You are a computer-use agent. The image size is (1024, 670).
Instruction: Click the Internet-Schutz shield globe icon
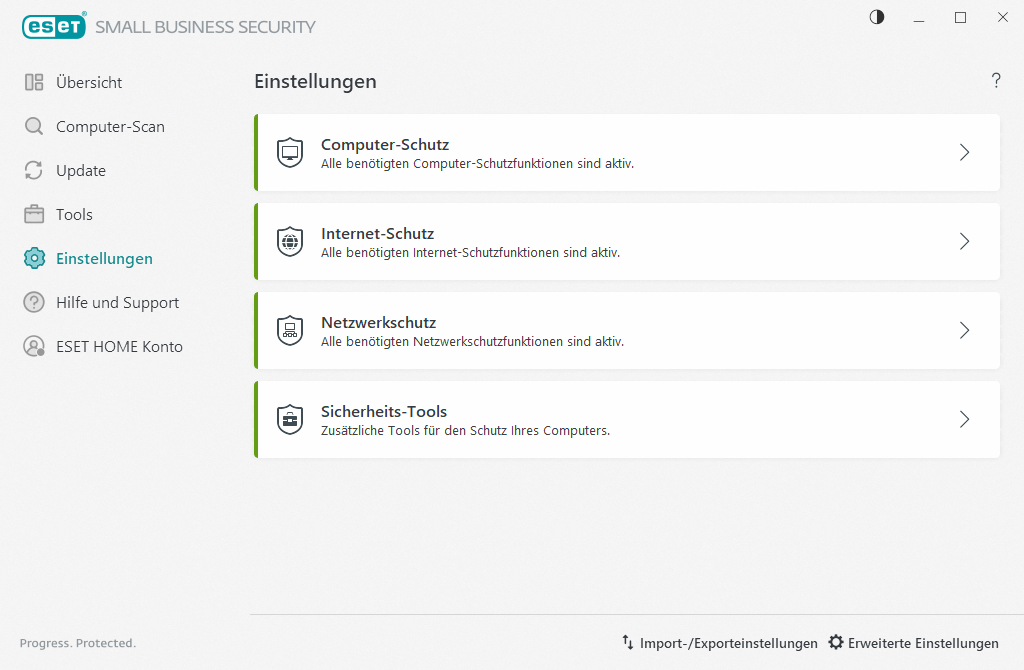[290, 242]
